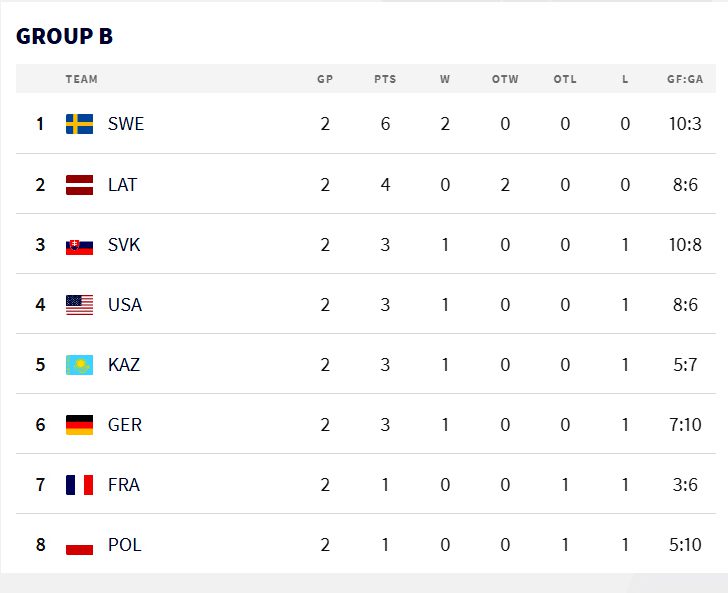This screenshot has width=728, height=593.
Task: Click the France flag icon
Action: (79, 484)
